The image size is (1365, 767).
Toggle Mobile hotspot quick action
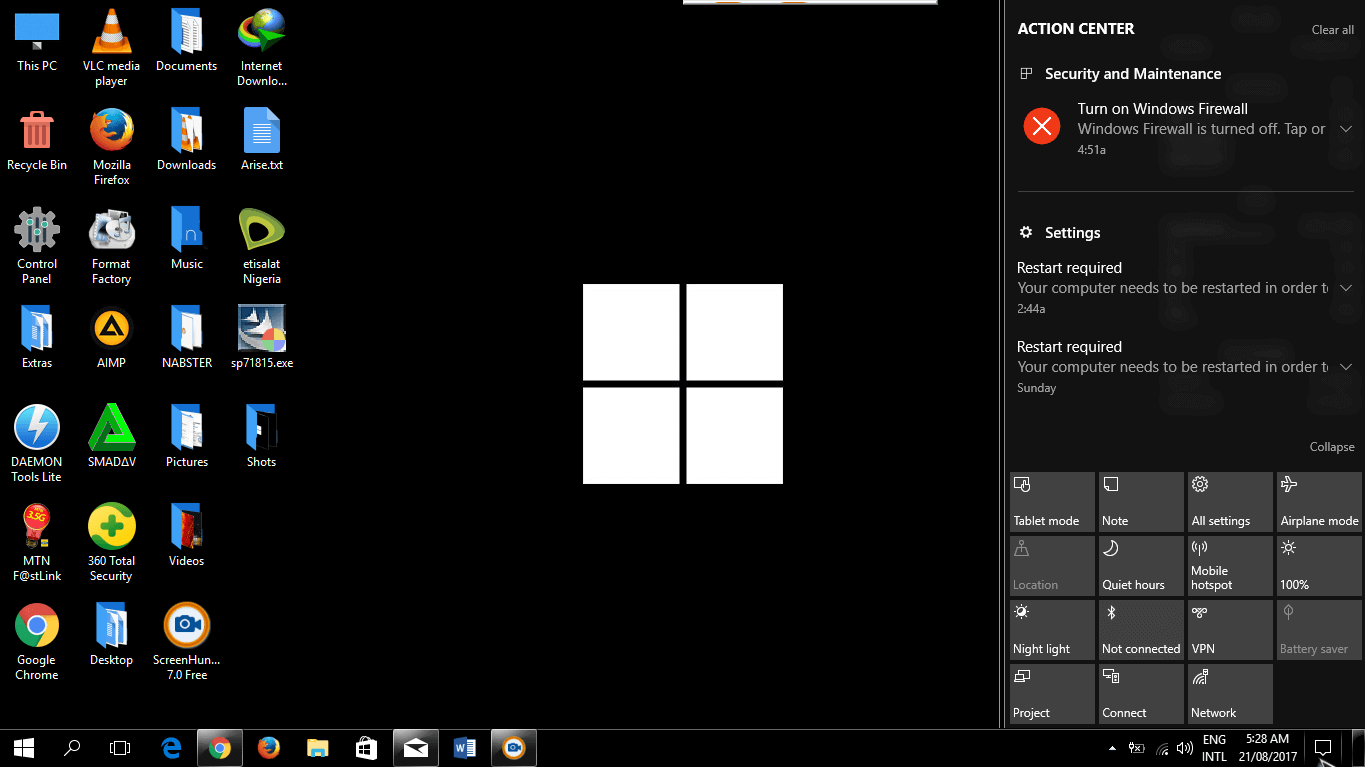coord(1230,566)
